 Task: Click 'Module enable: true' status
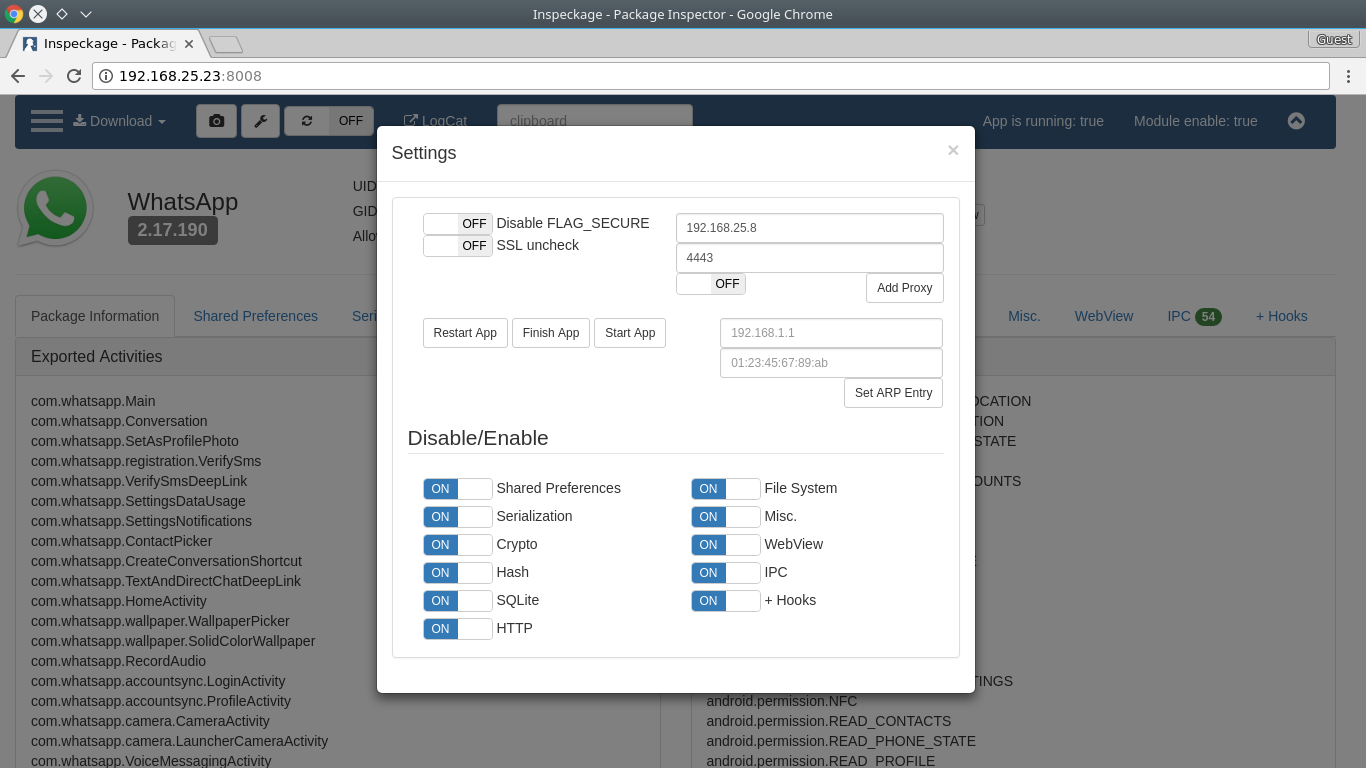pyautogui.click(x=1195, y=121)
